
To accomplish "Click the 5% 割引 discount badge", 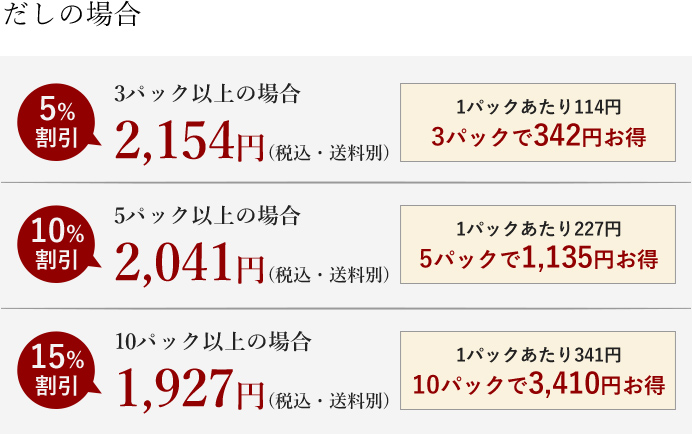I will pos(57,122).
